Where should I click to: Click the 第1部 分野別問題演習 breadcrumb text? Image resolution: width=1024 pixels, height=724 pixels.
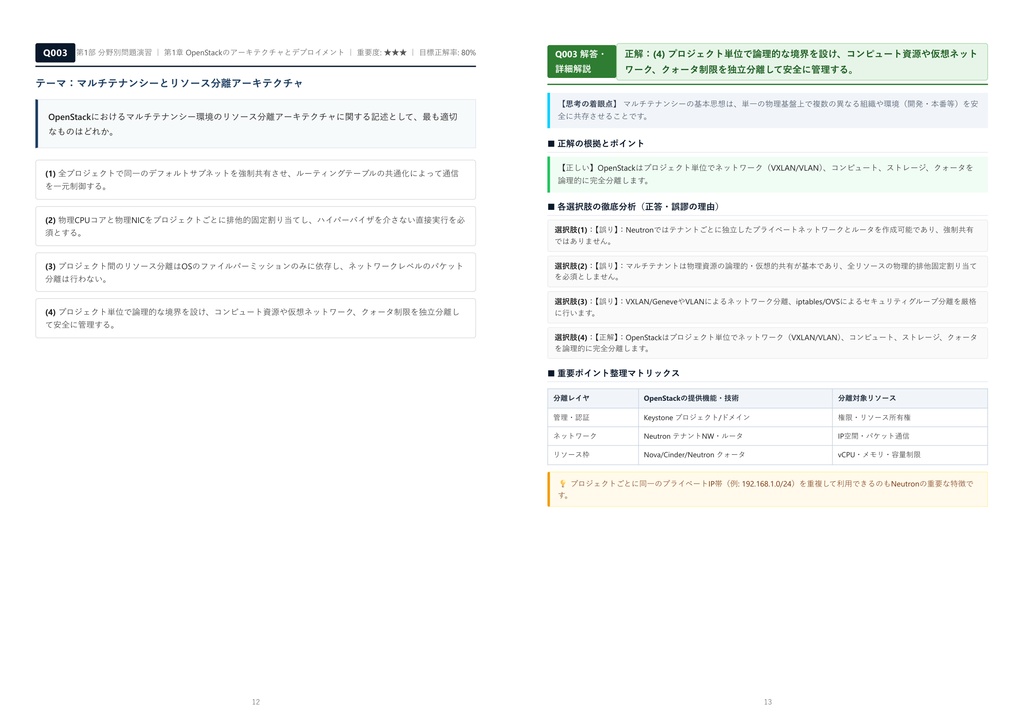tap(114, 52)
